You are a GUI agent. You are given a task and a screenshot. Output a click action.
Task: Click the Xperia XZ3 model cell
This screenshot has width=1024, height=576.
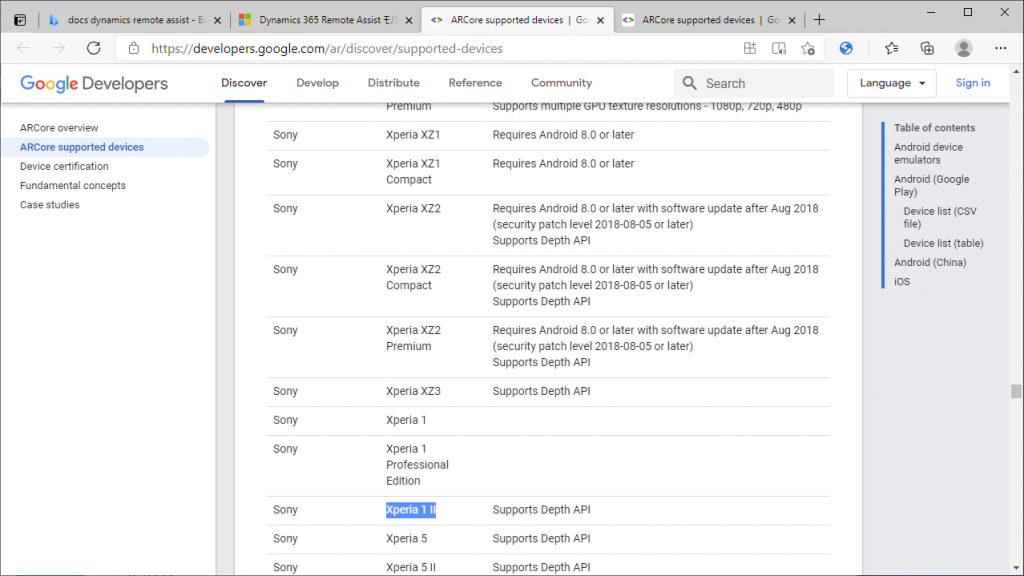413,391
